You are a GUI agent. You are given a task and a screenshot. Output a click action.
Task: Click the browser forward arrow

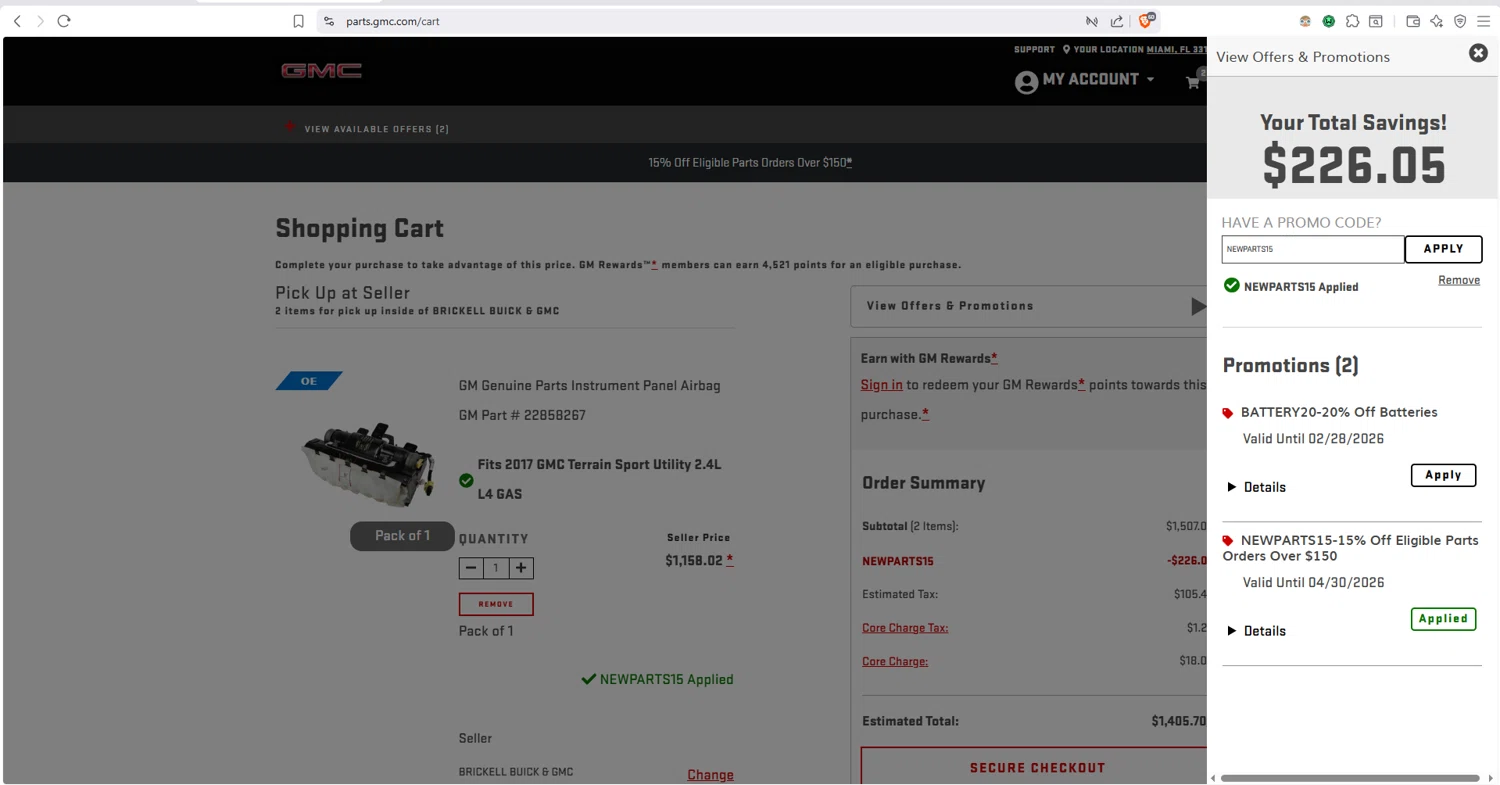coord(40,21)
